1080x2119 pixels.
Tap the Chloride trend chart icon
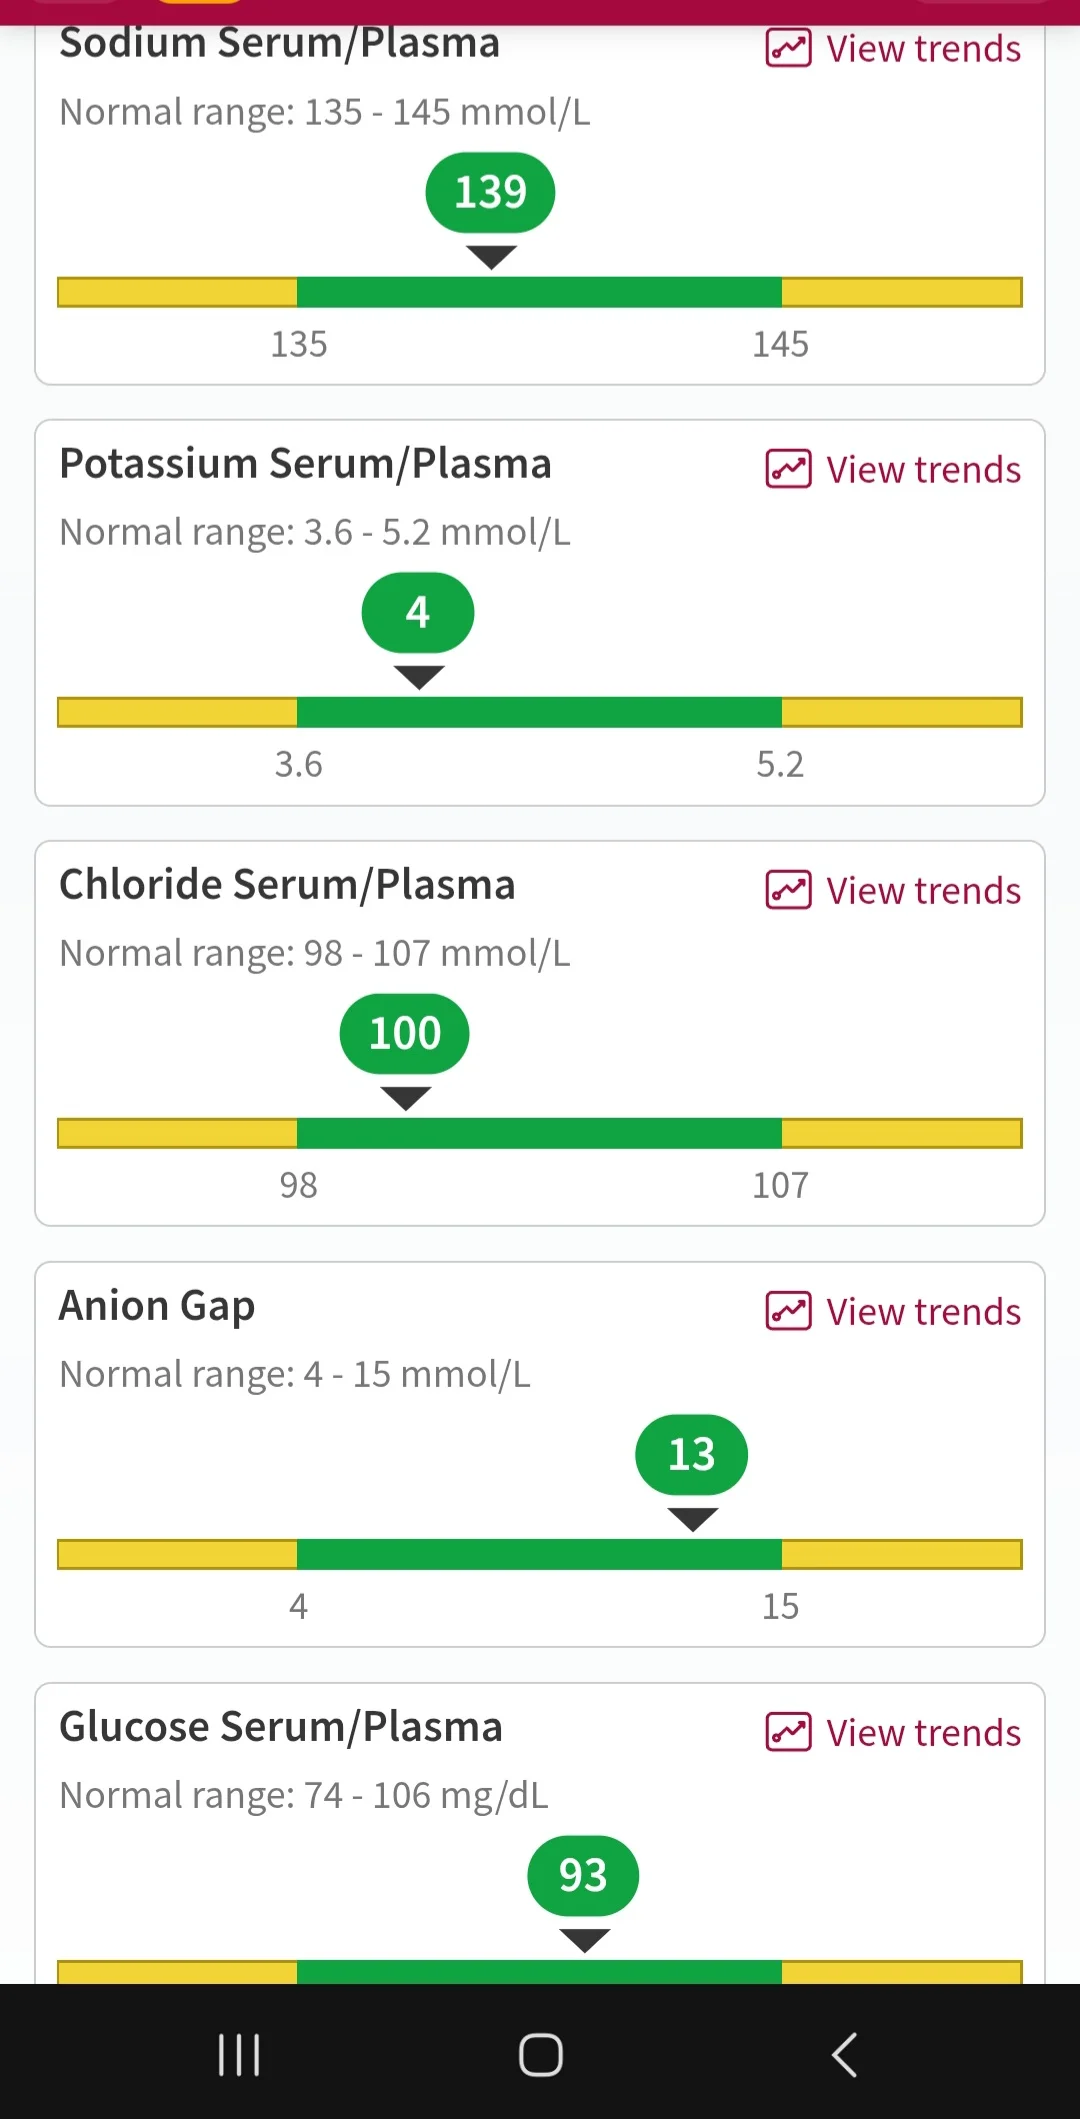pyautogui.click(x=788, y=890)
